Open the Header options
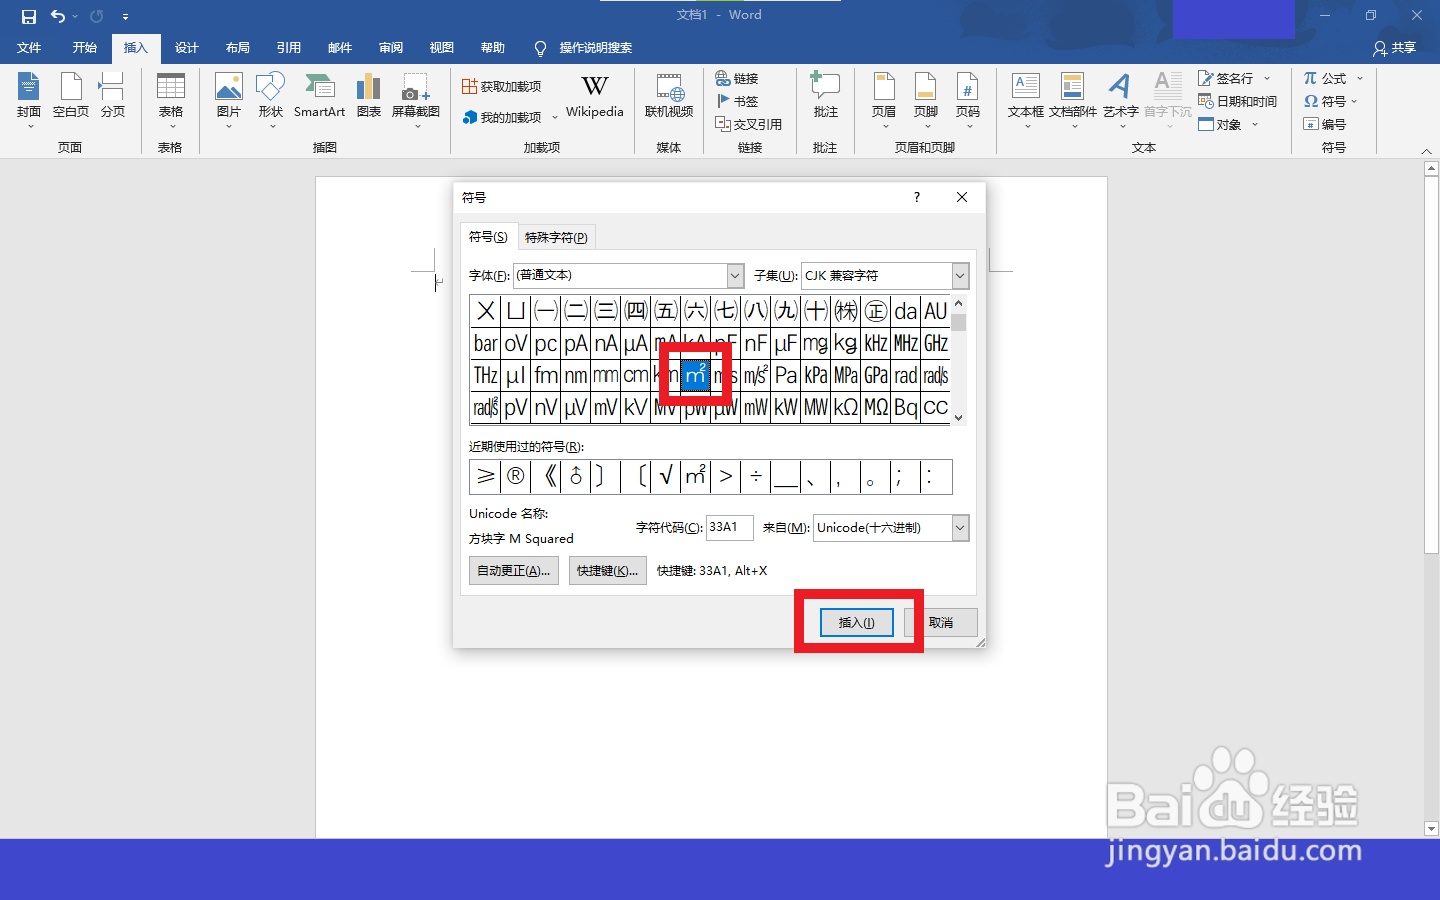Screen dimensions: 1440x900 click(884, 98)
